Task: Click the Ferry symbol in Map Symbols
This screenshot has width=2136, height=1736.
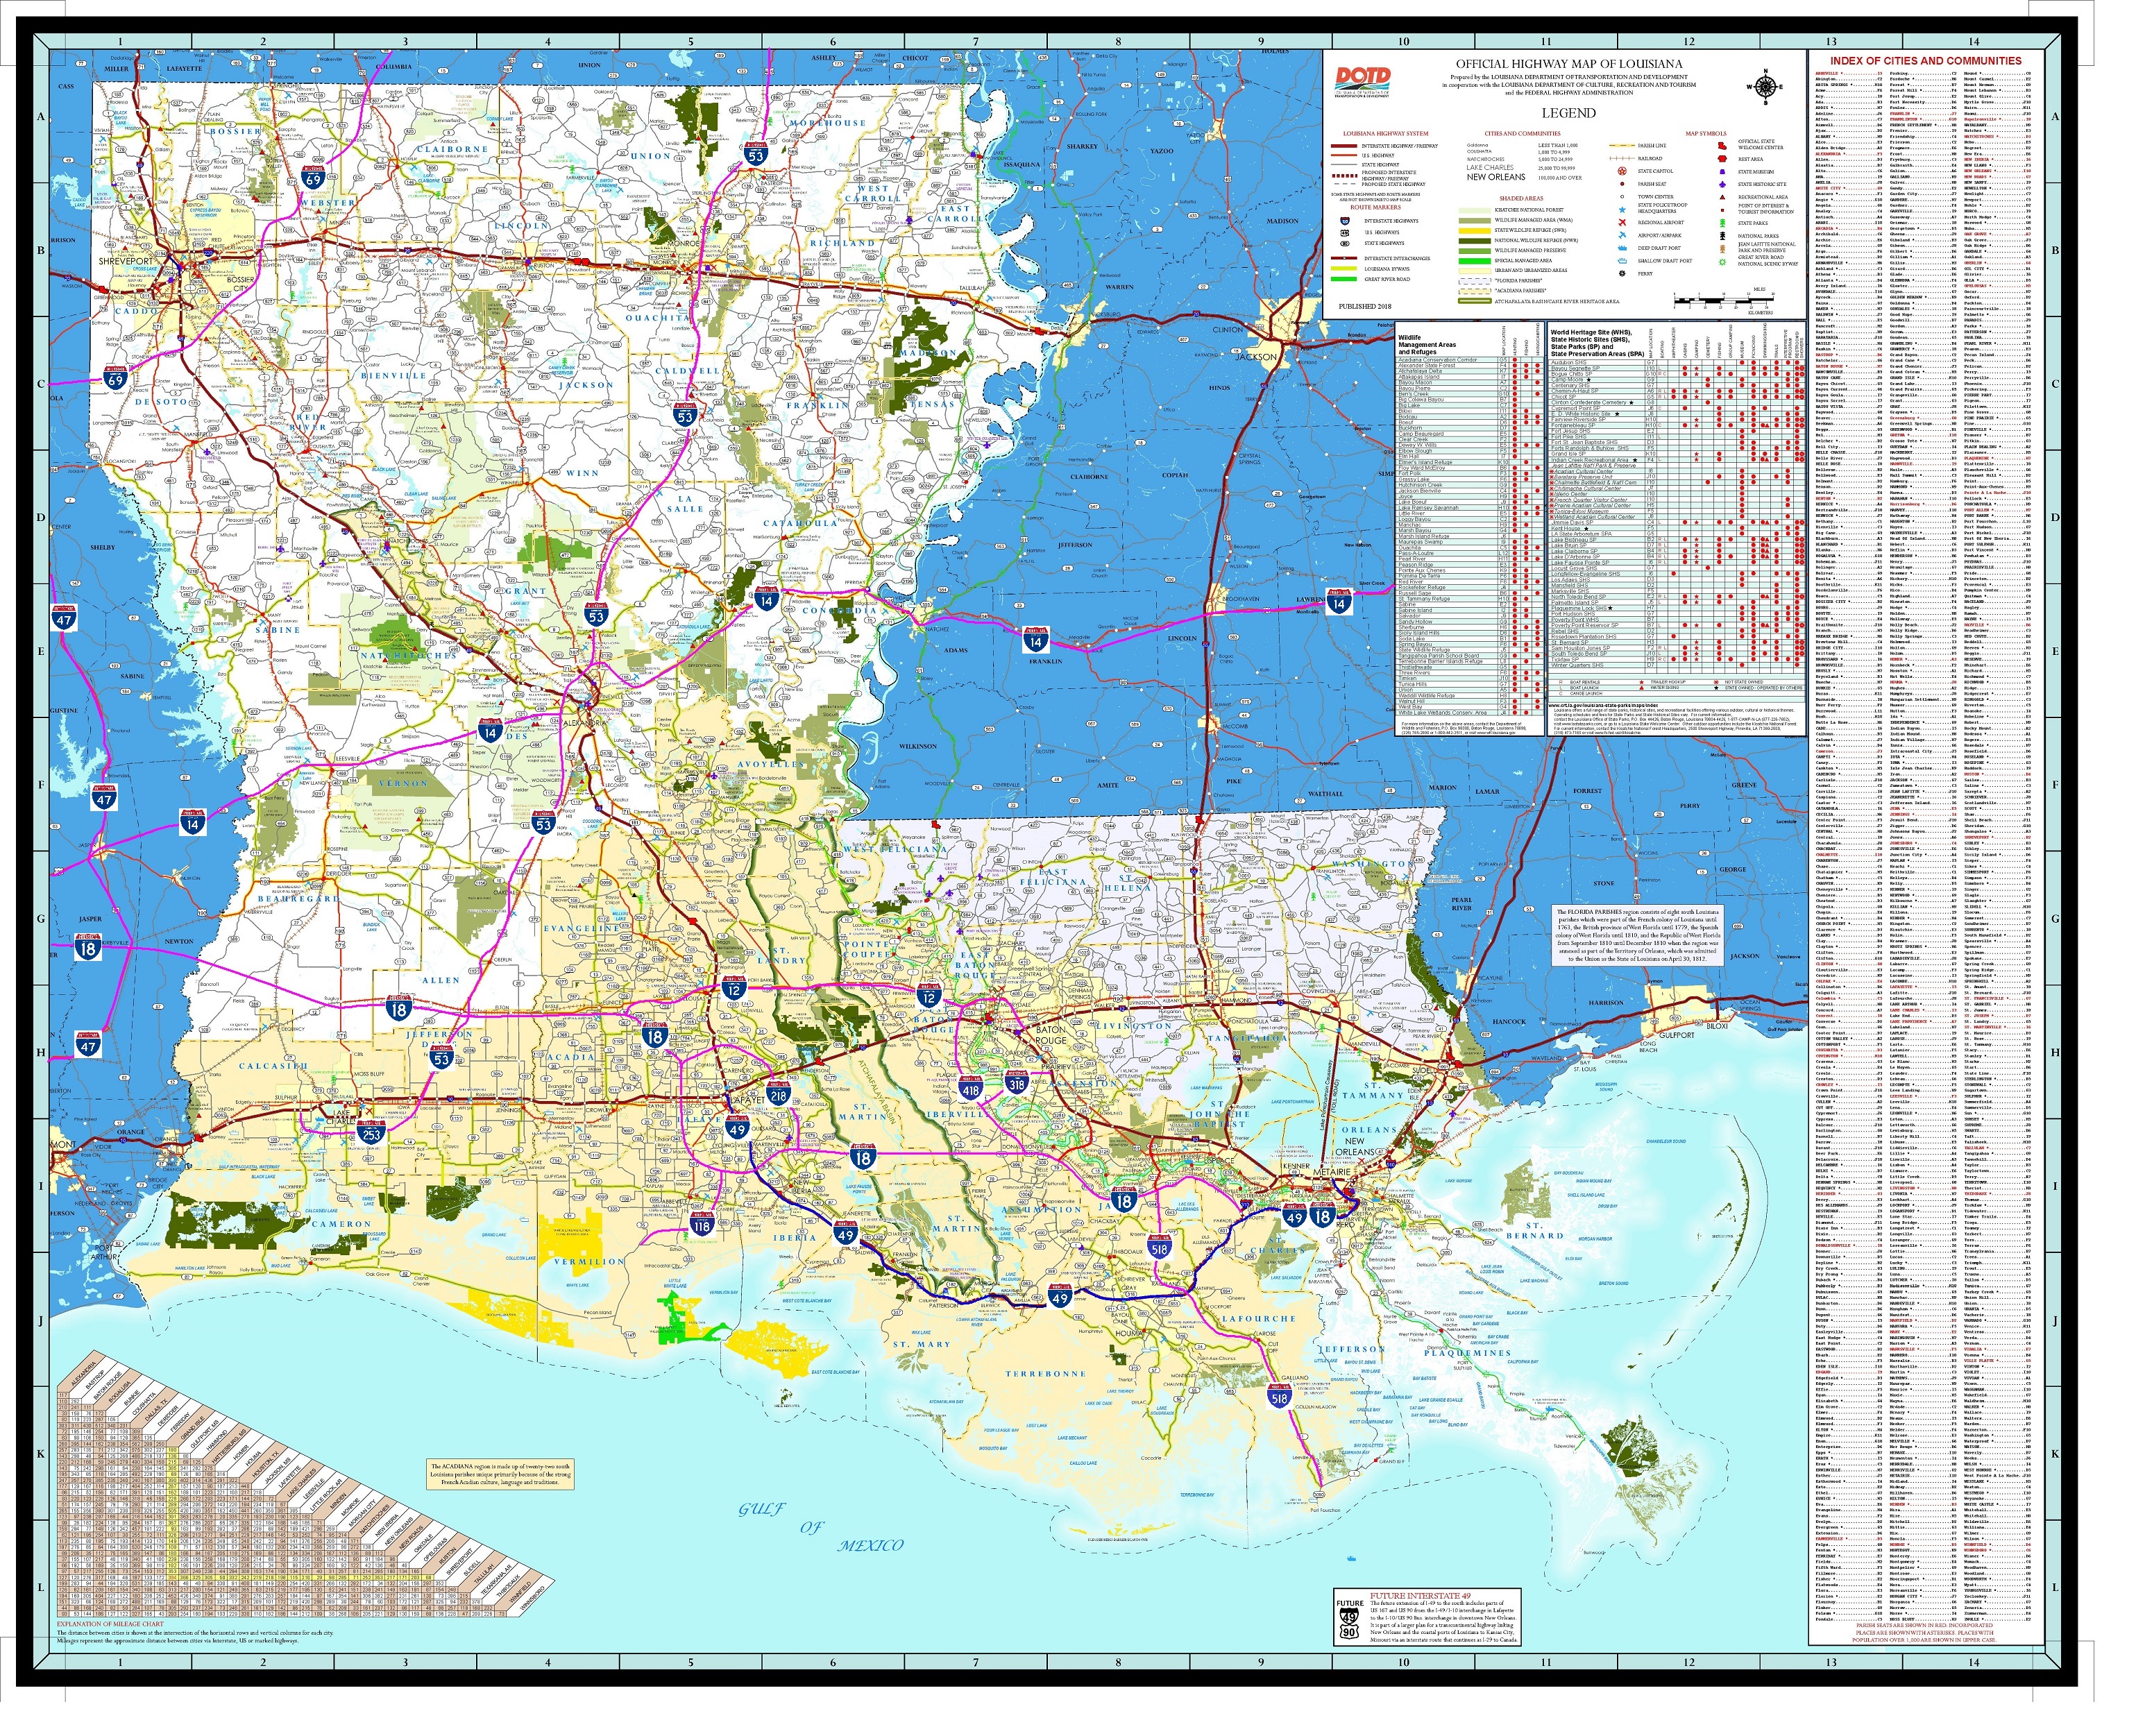Action: tap(1622, 274)
